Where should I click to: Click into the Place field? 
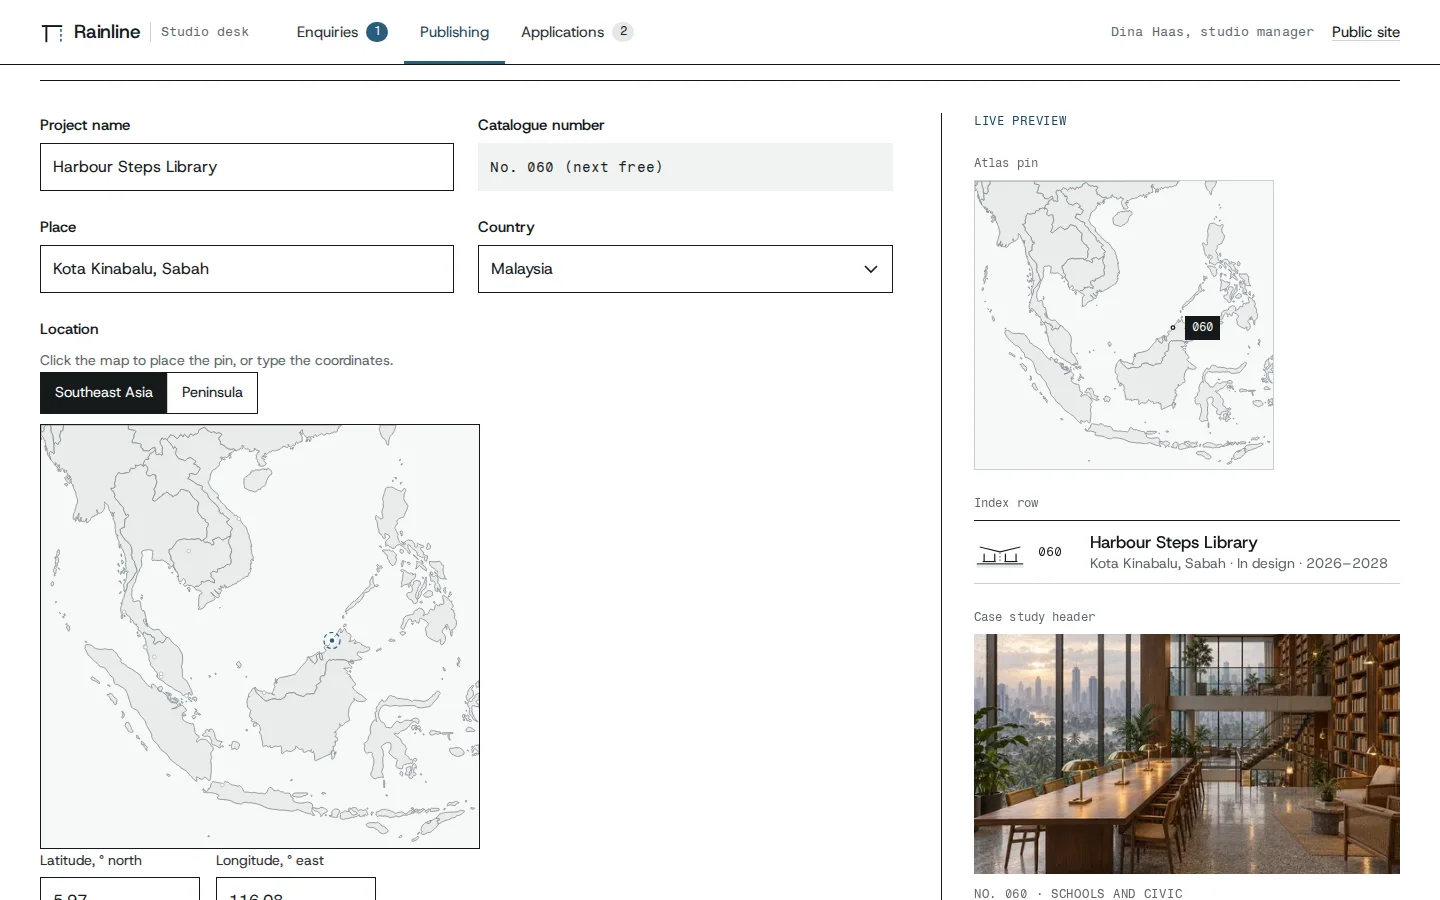(x=247, y=269)
